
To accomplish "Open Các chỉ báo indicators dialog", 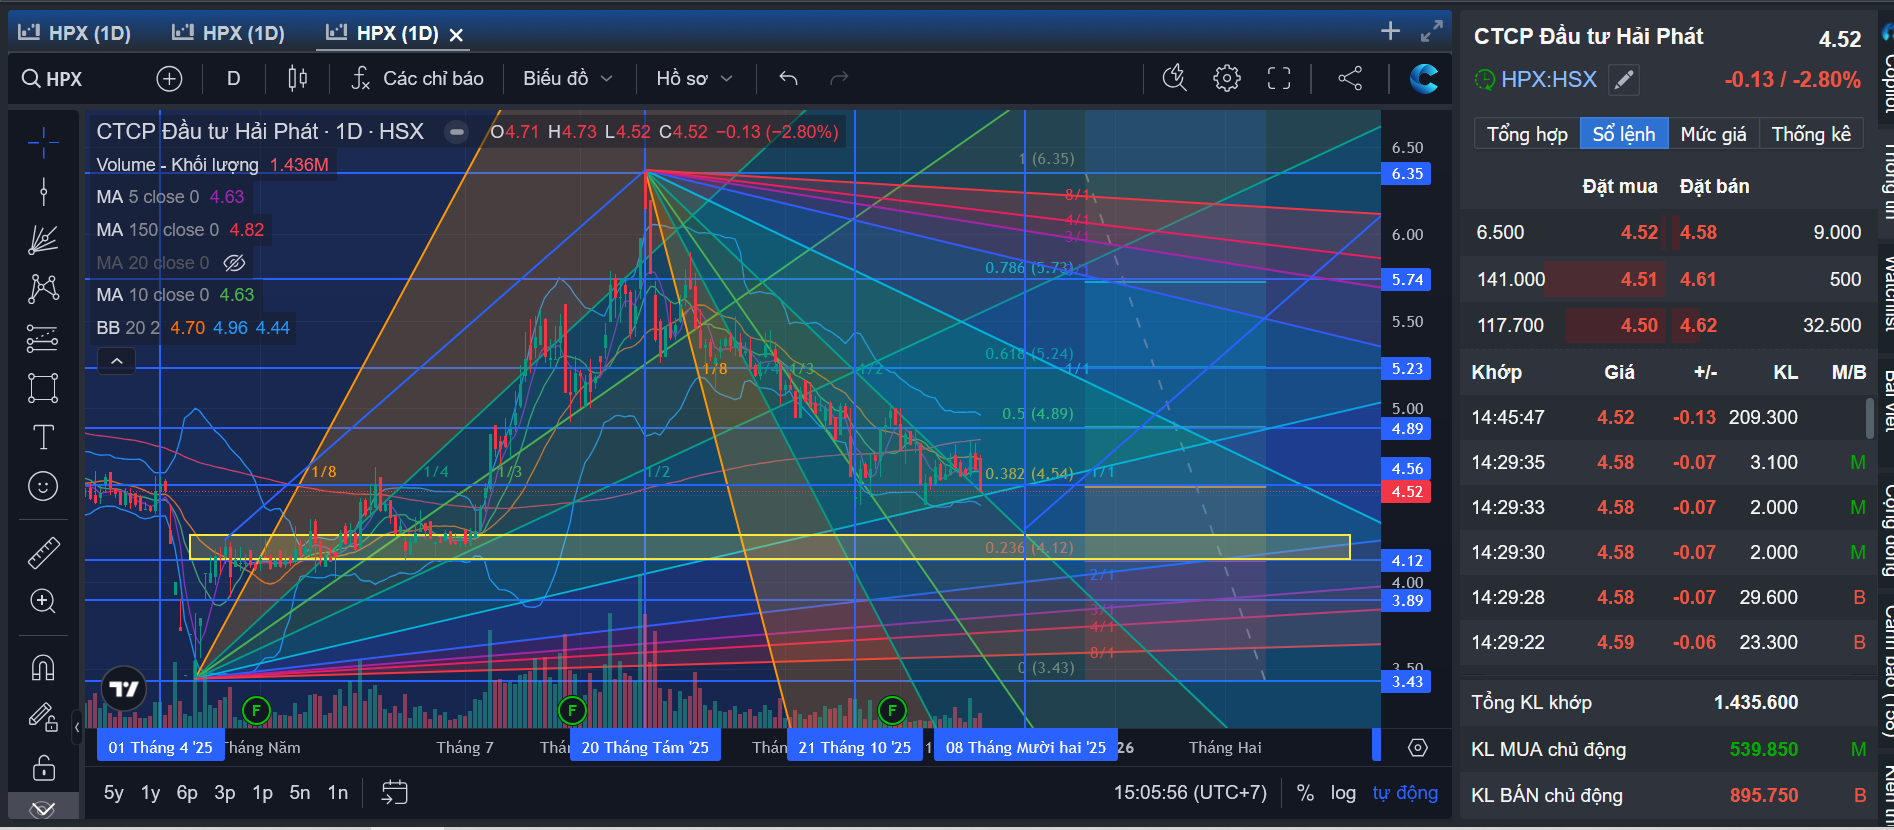I will pyautogui.click(x=417, y=78).
